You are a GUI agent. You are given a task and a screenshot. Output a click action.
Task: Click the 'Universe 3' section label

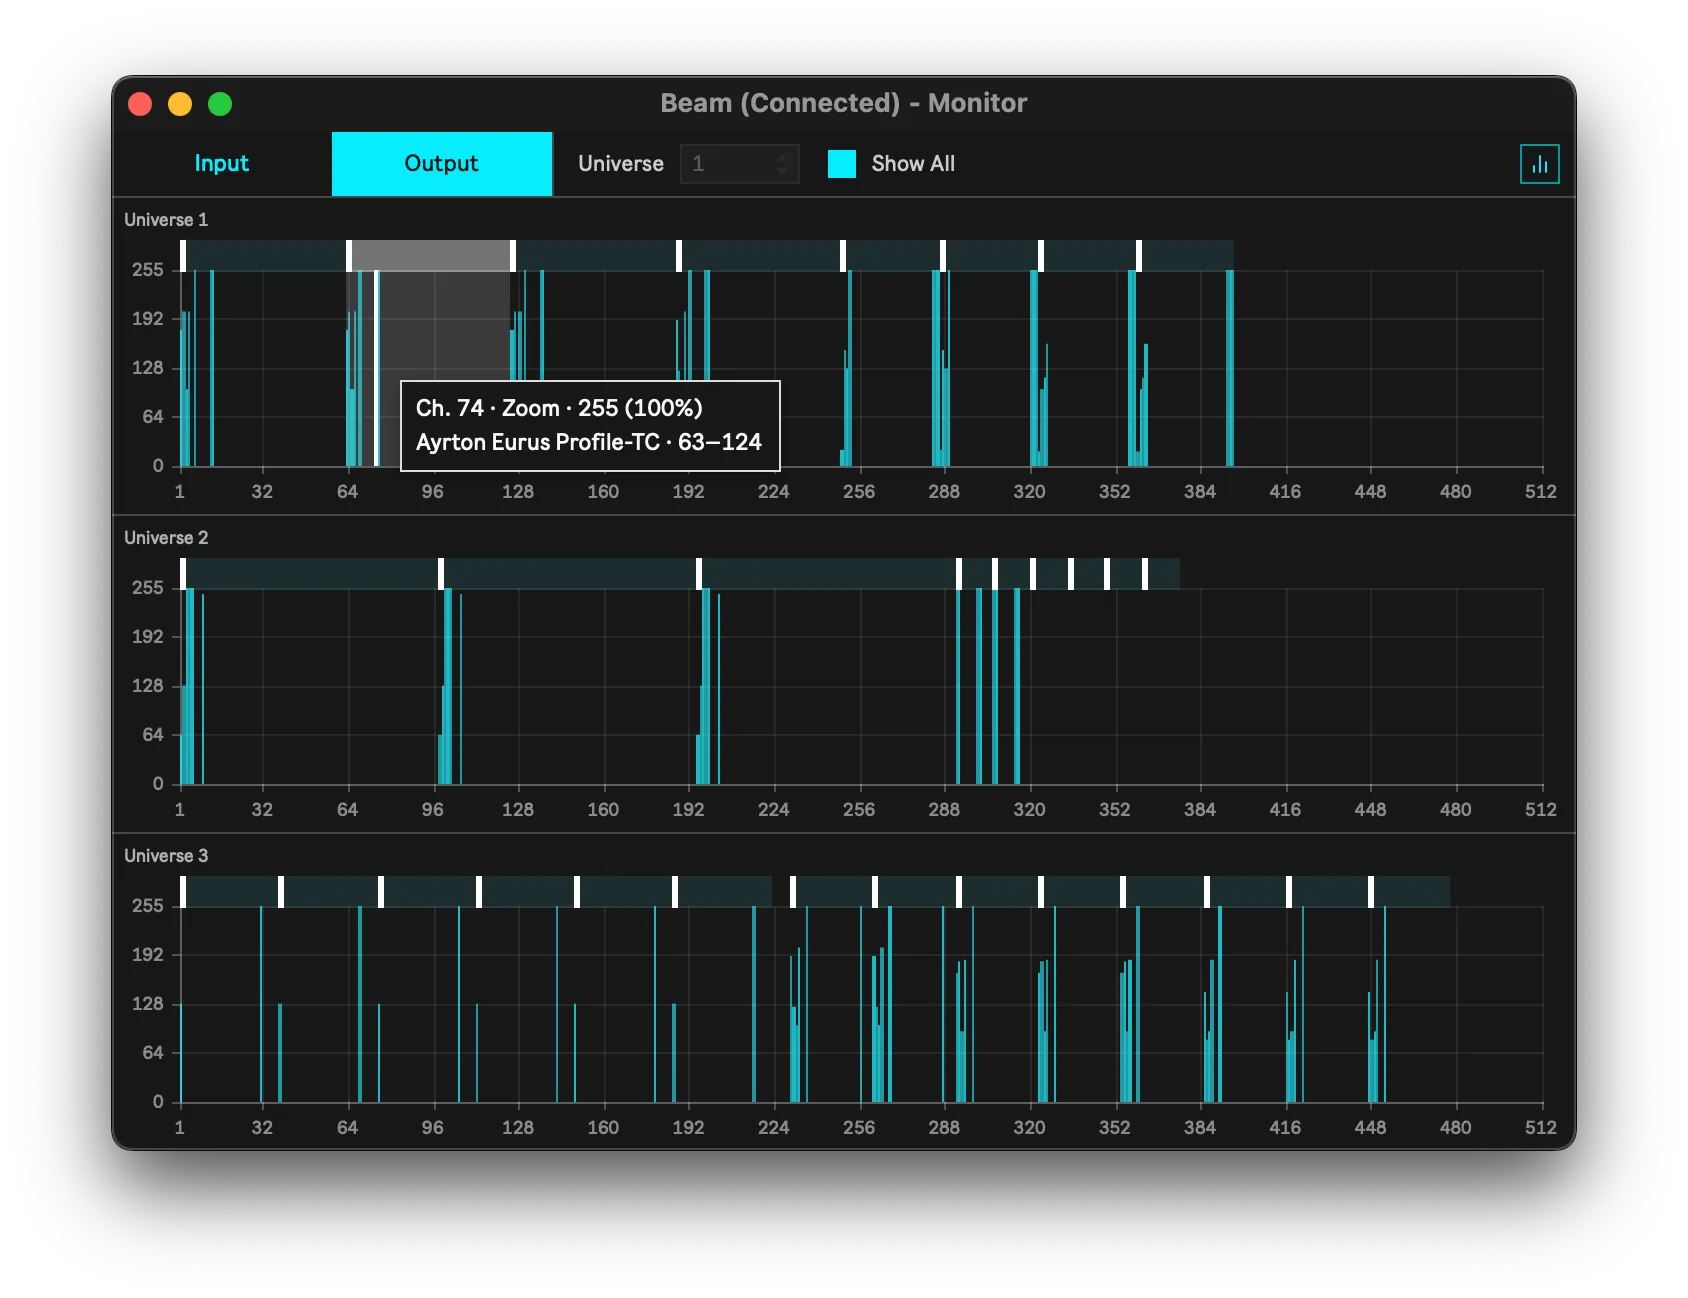click(x=166, y=856)
